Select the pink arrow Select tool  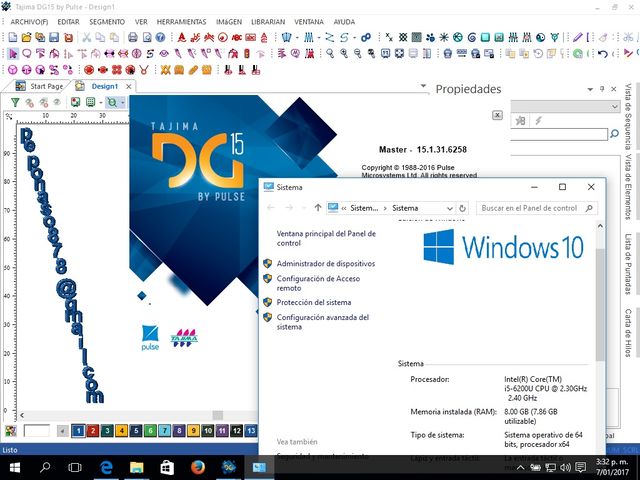point(13,53)
